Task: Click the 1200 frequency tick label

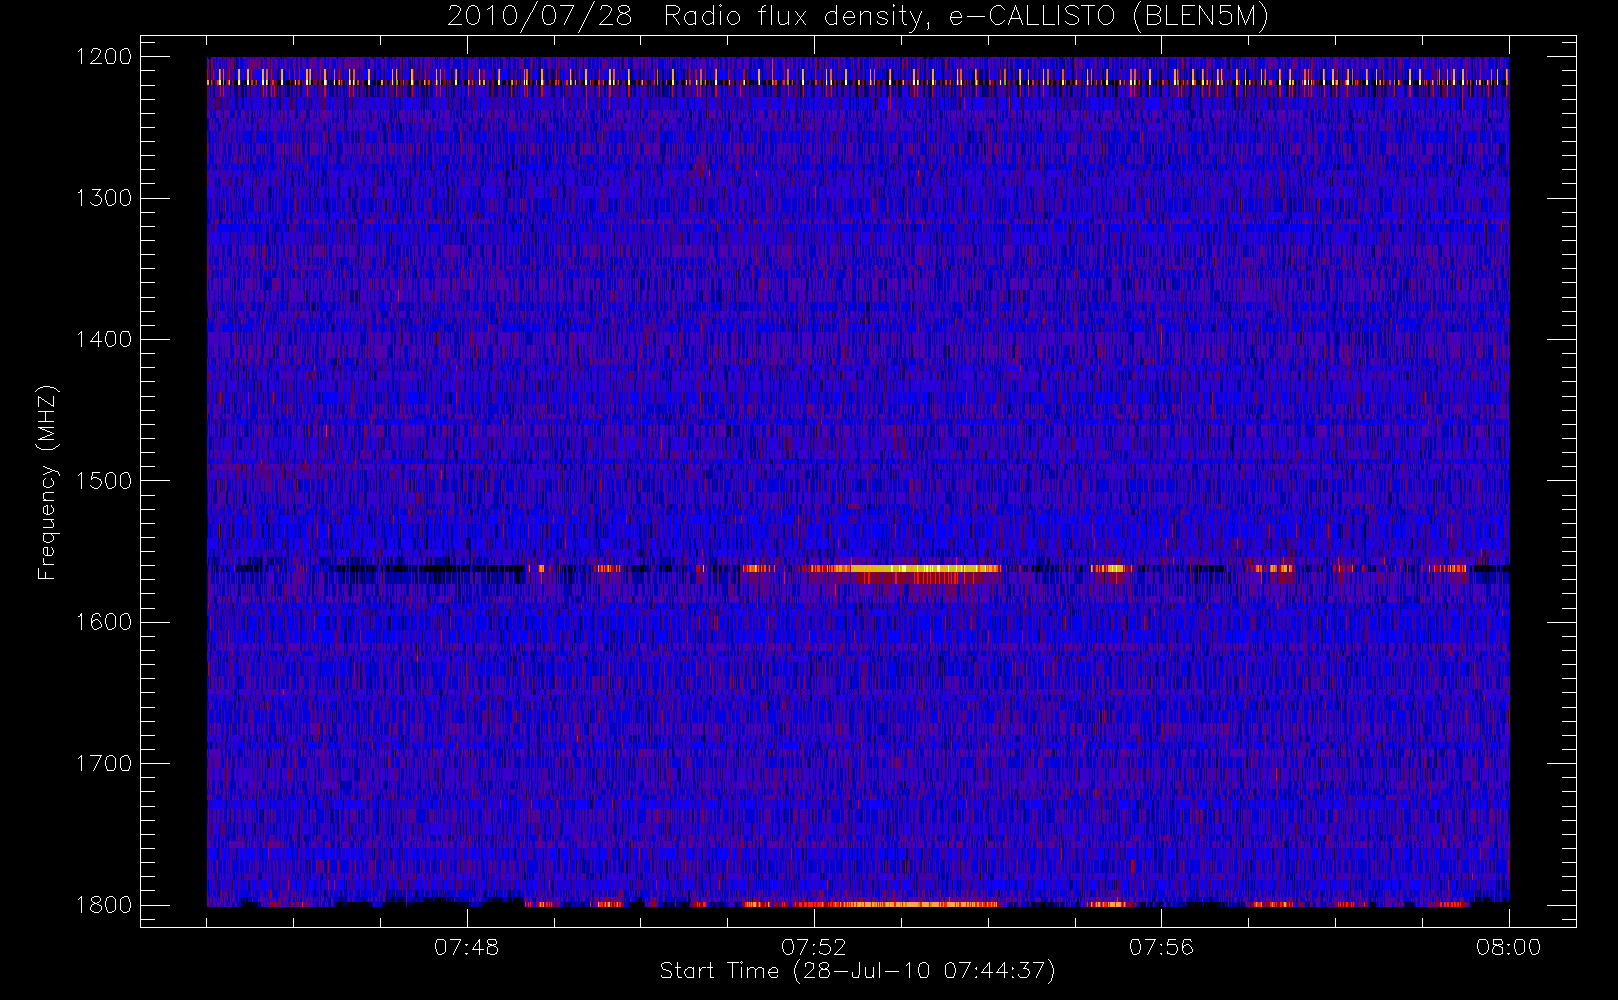Action: pyautogui.click(x=104, y=57)
